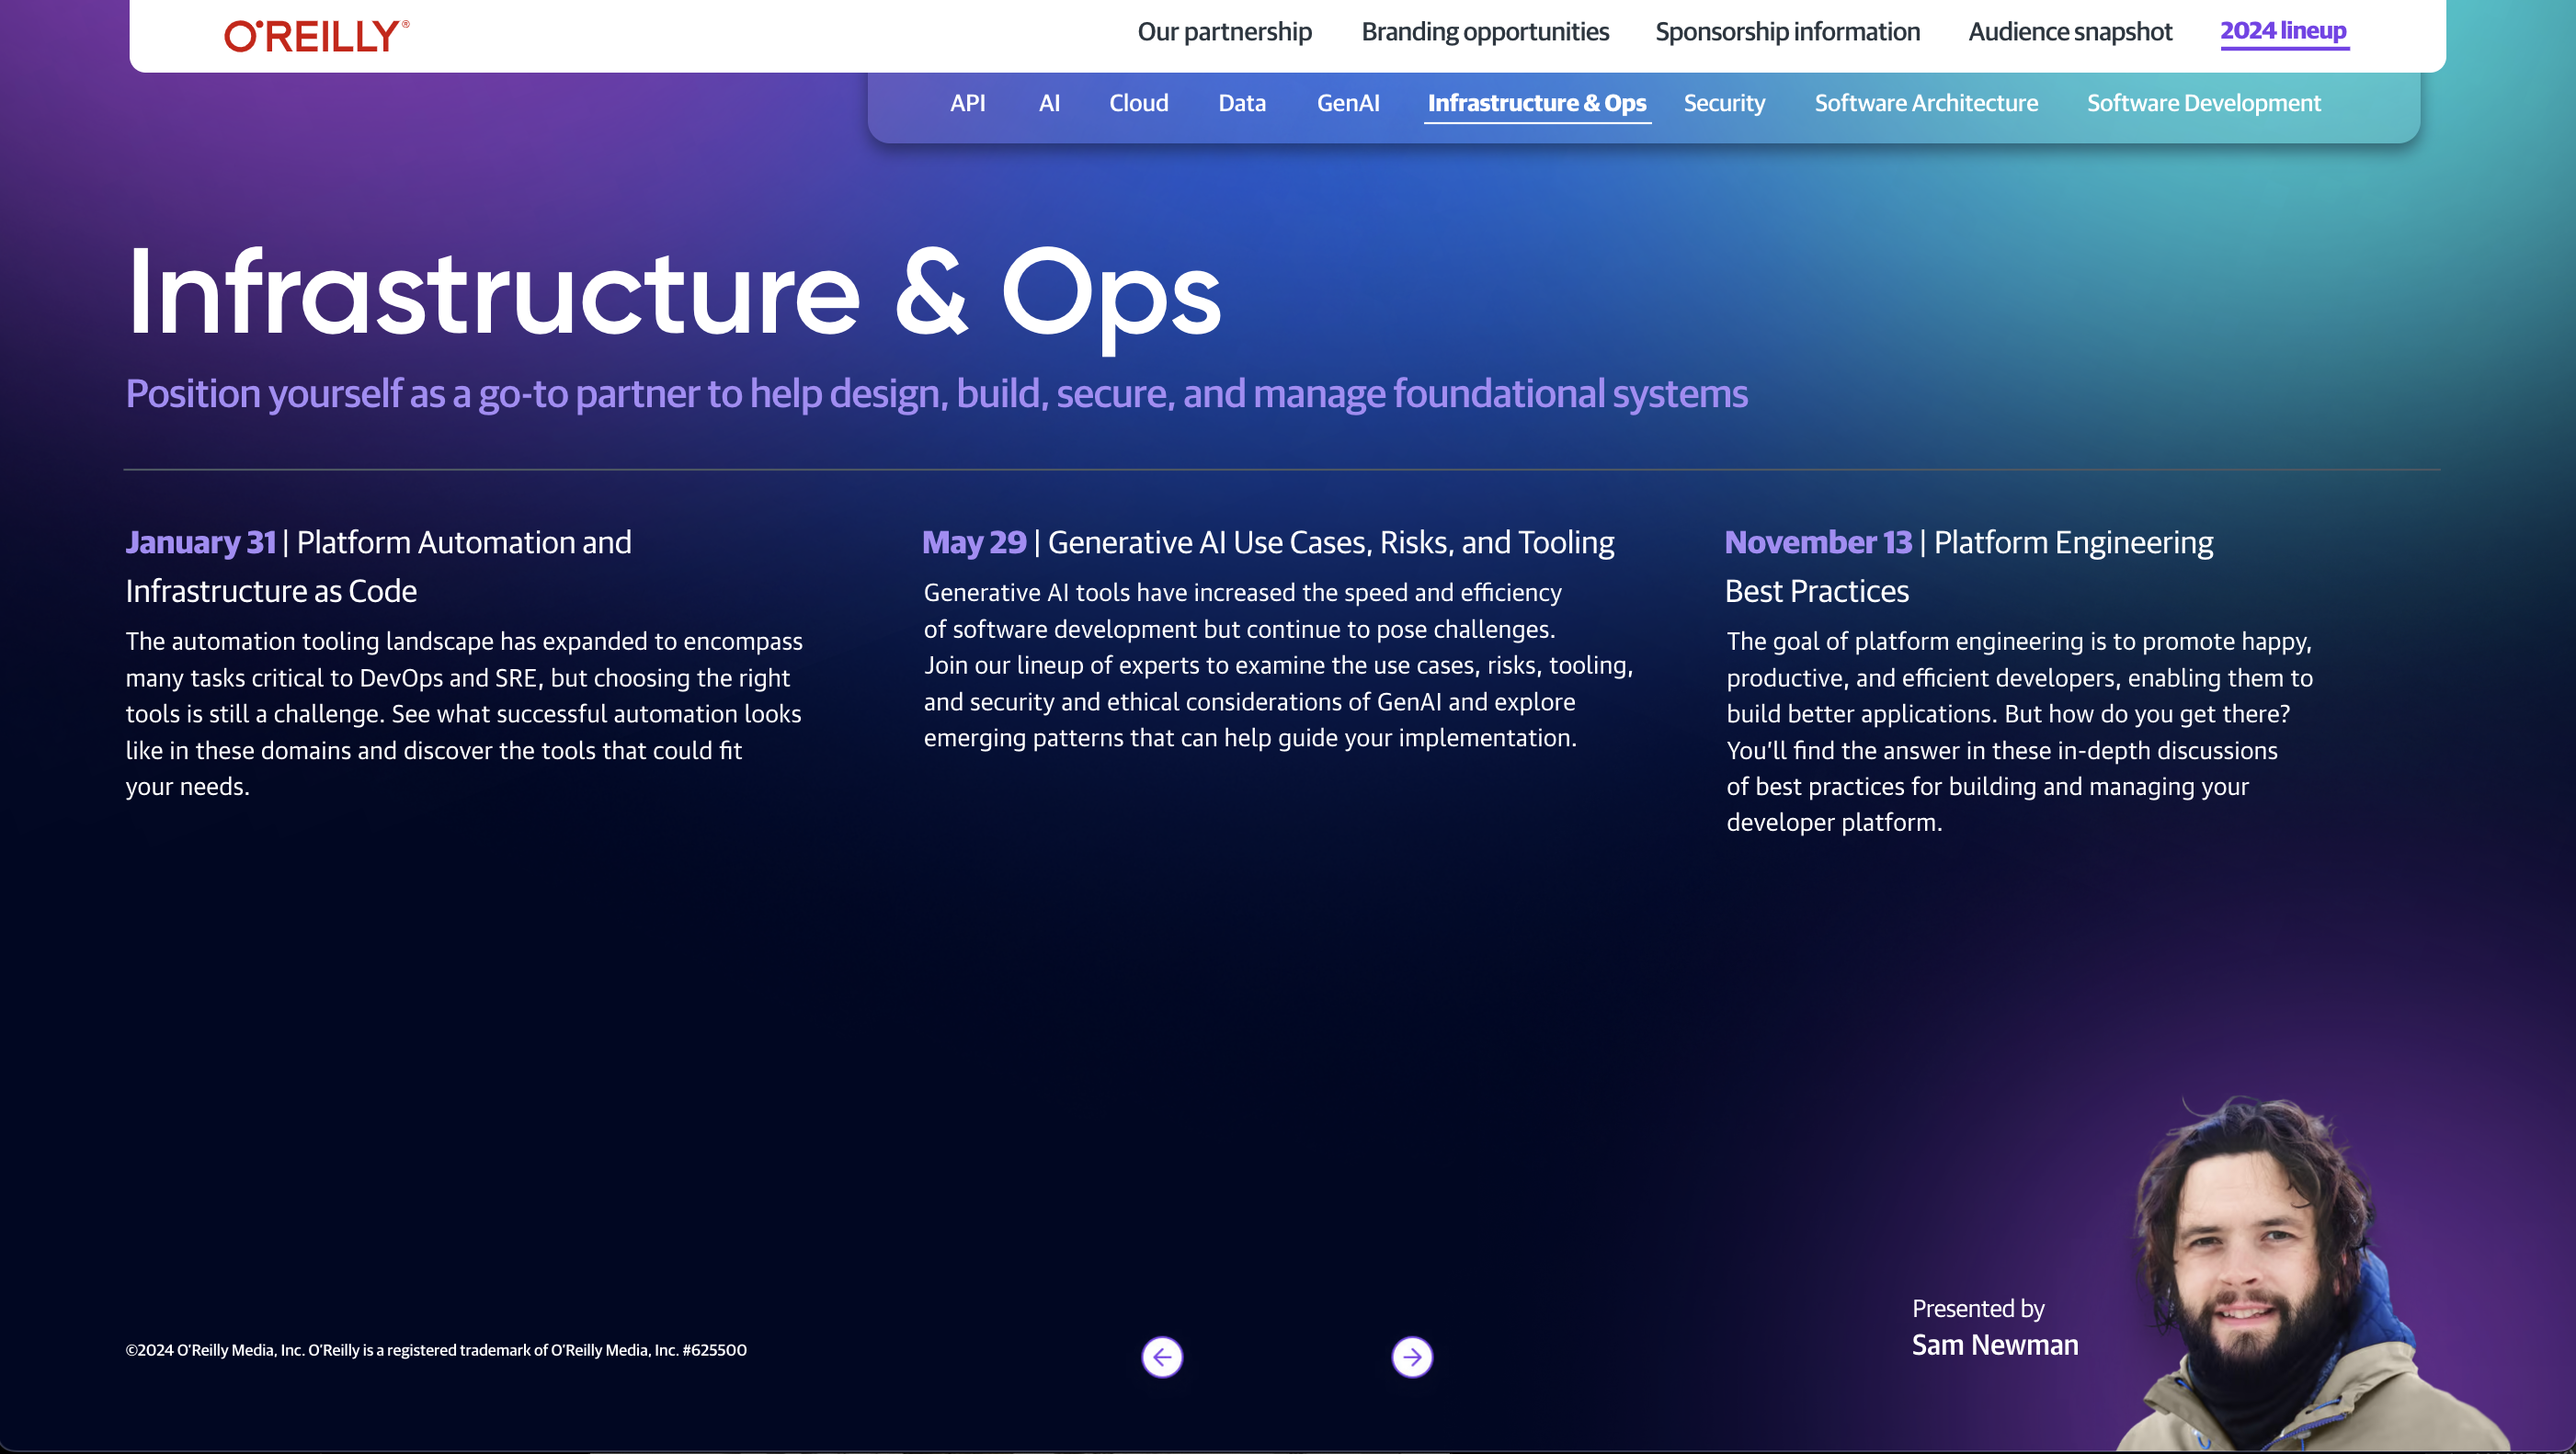The height and width of the screenshot is (1454, 2576).
Task: Switch to the Security tab
Action: (x=1724, y=103)
